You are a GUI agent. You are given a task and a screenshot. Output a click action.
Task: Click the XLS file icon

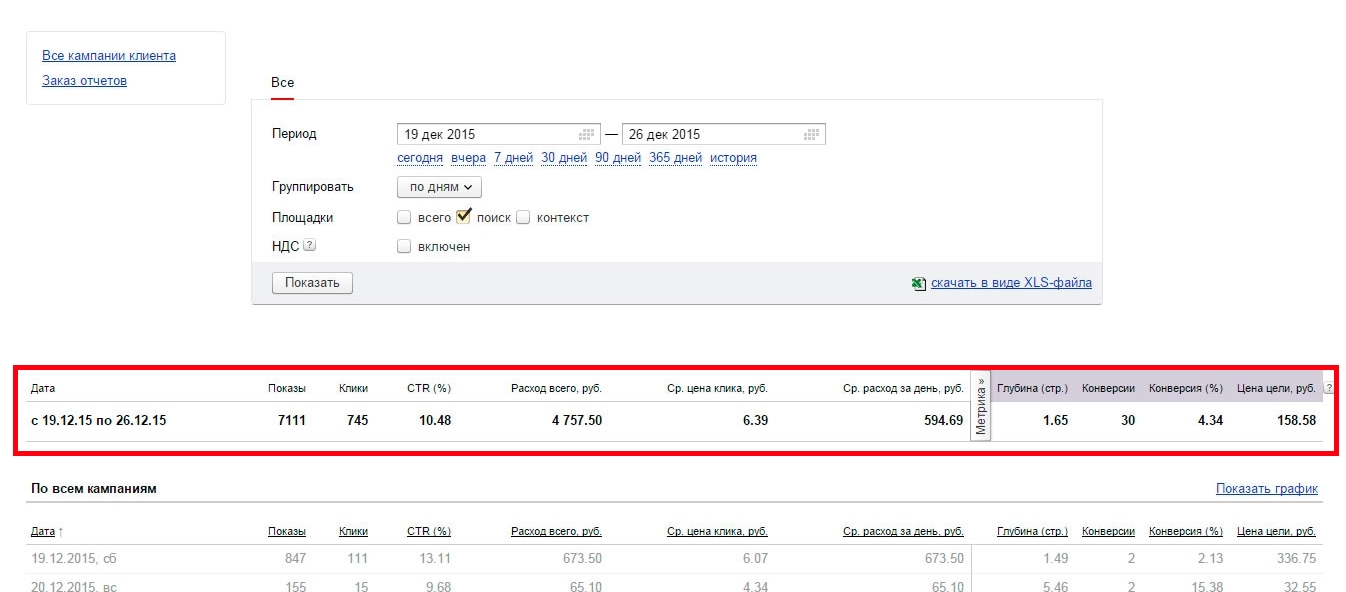(x=918, y=283)
